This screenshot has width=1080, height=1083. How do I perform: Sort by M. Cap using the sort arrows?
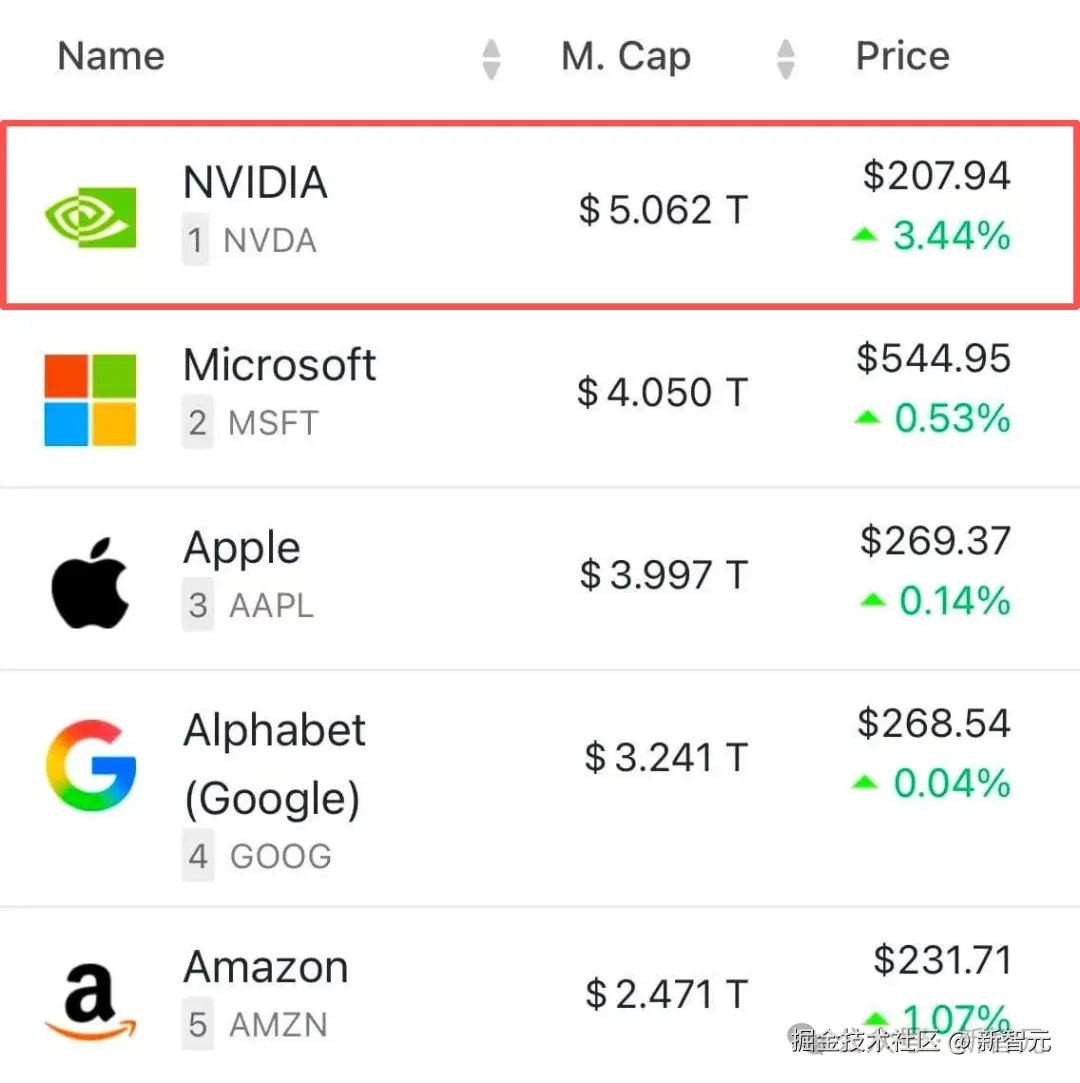coord(786,58)
